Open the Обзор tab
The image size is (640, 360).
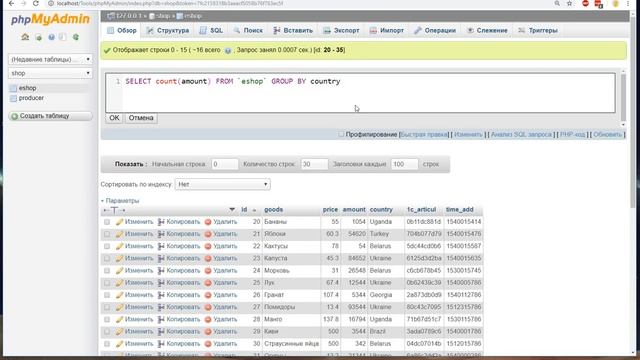[122, 31]
